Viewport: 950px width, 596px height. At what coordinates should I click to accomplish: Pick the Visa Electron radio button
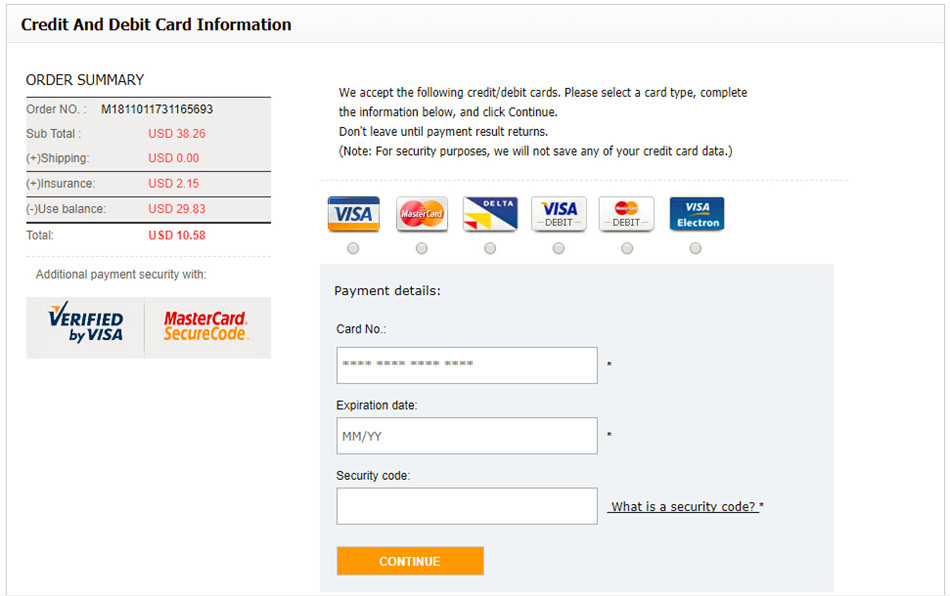[696, 248]
